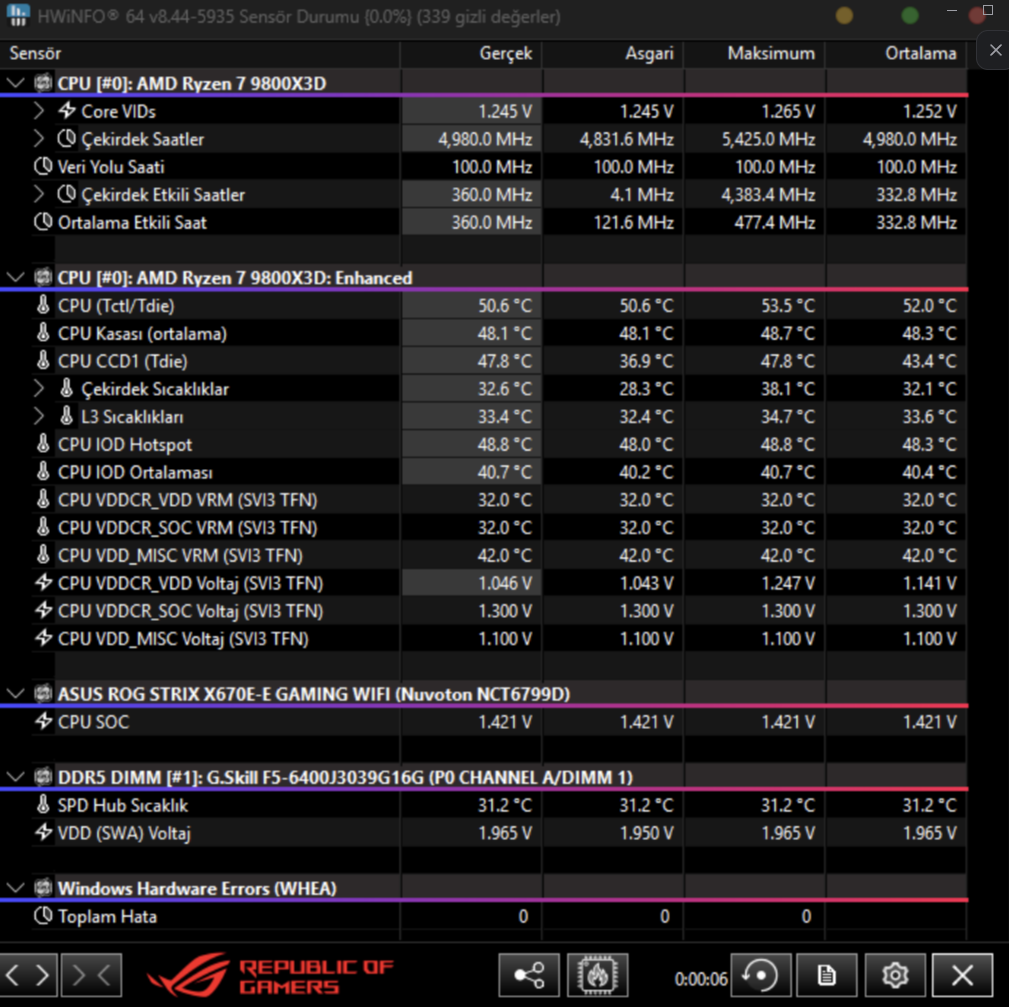Click chip icon of WHEA group
1009x1007 pixels.
pyautogui.click(x=43, y=888)
